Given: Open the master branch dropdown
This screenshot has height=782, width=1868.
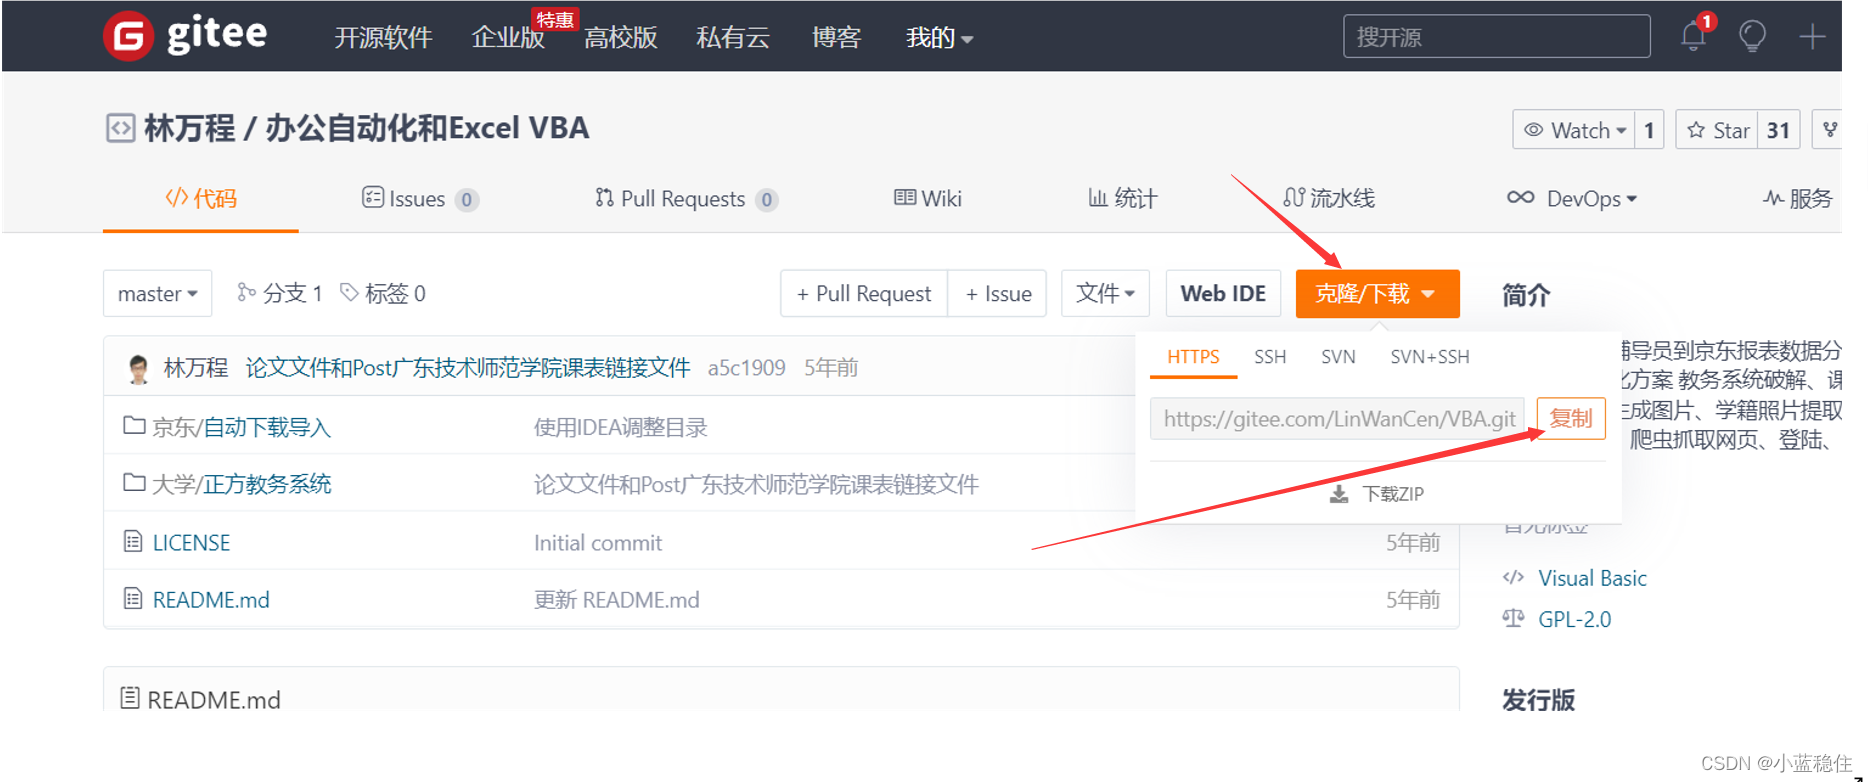Looking at the screenshot, I should click(x=158, y=293).
